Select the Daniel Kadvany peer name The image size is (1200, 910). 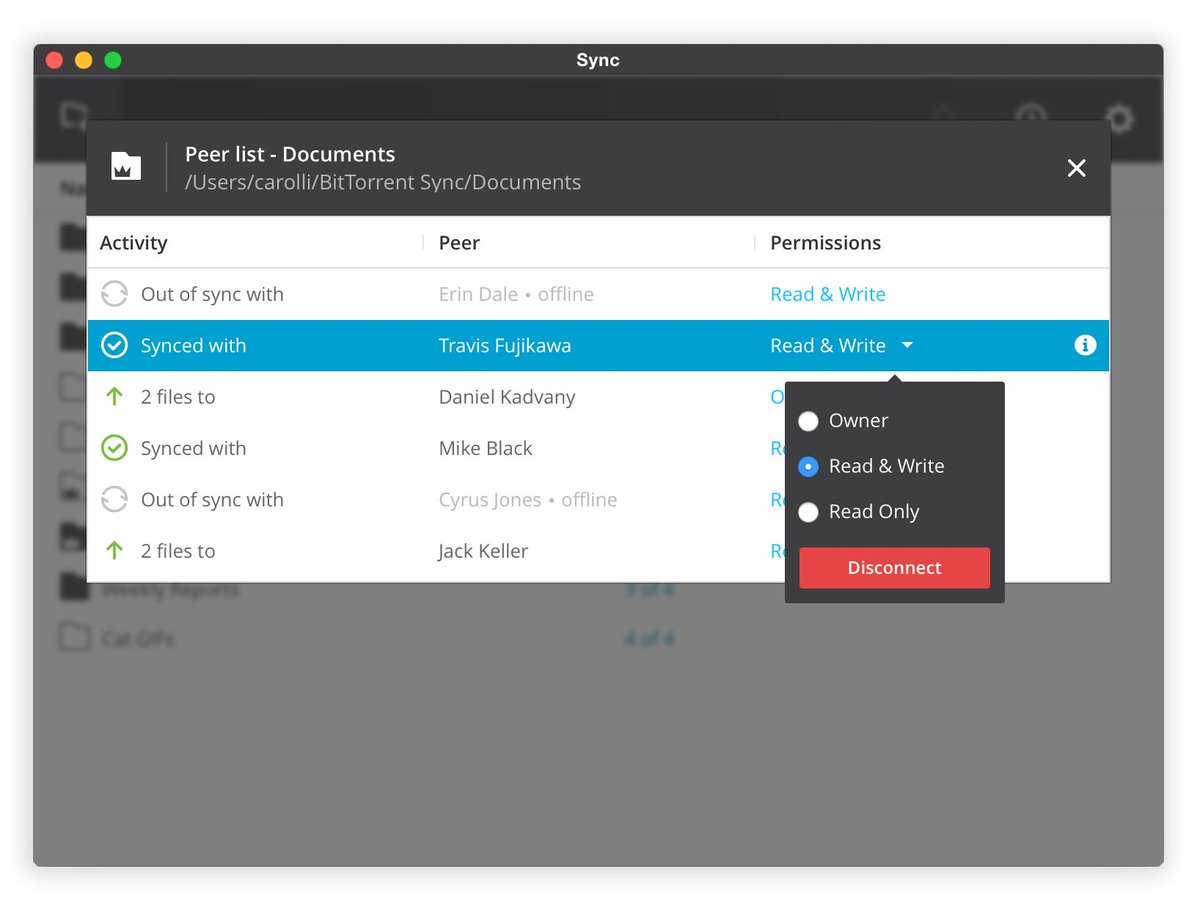507,397
